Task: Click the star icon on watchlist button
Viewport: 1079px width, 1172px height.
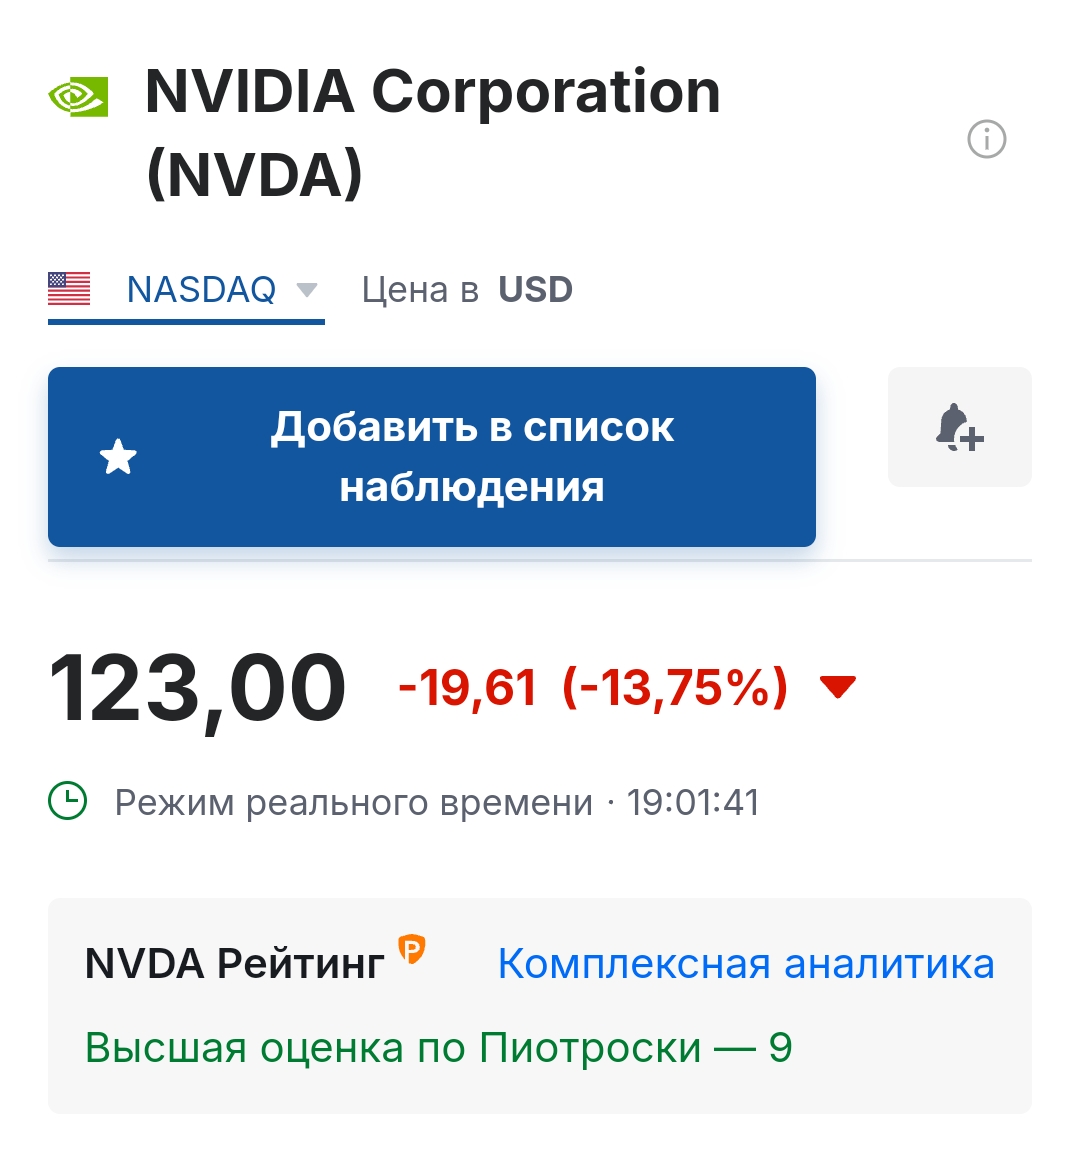Action: 118,457
